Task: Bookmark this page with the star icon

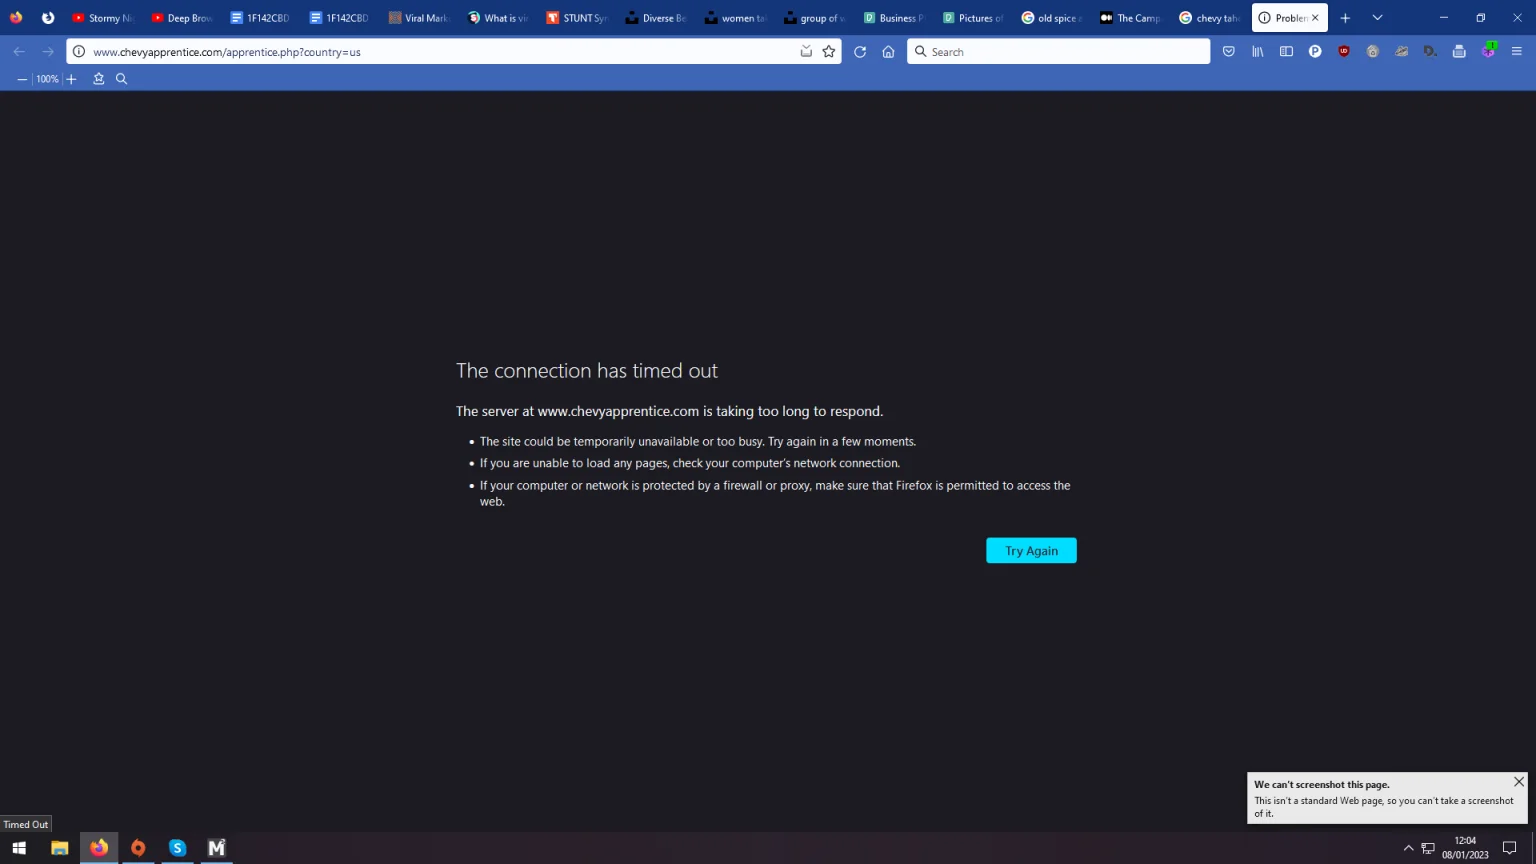Action: (829, 52)
